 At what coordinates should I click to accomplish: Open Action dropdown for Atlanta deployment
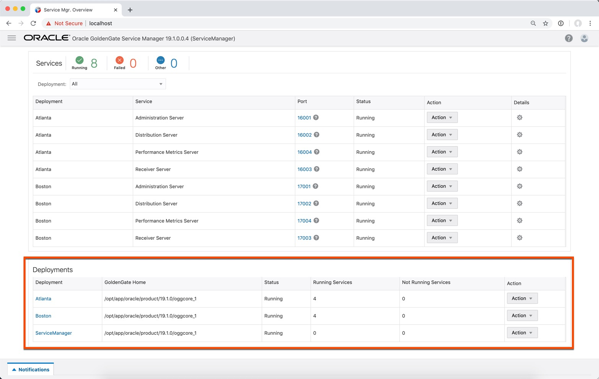point(522,298)
